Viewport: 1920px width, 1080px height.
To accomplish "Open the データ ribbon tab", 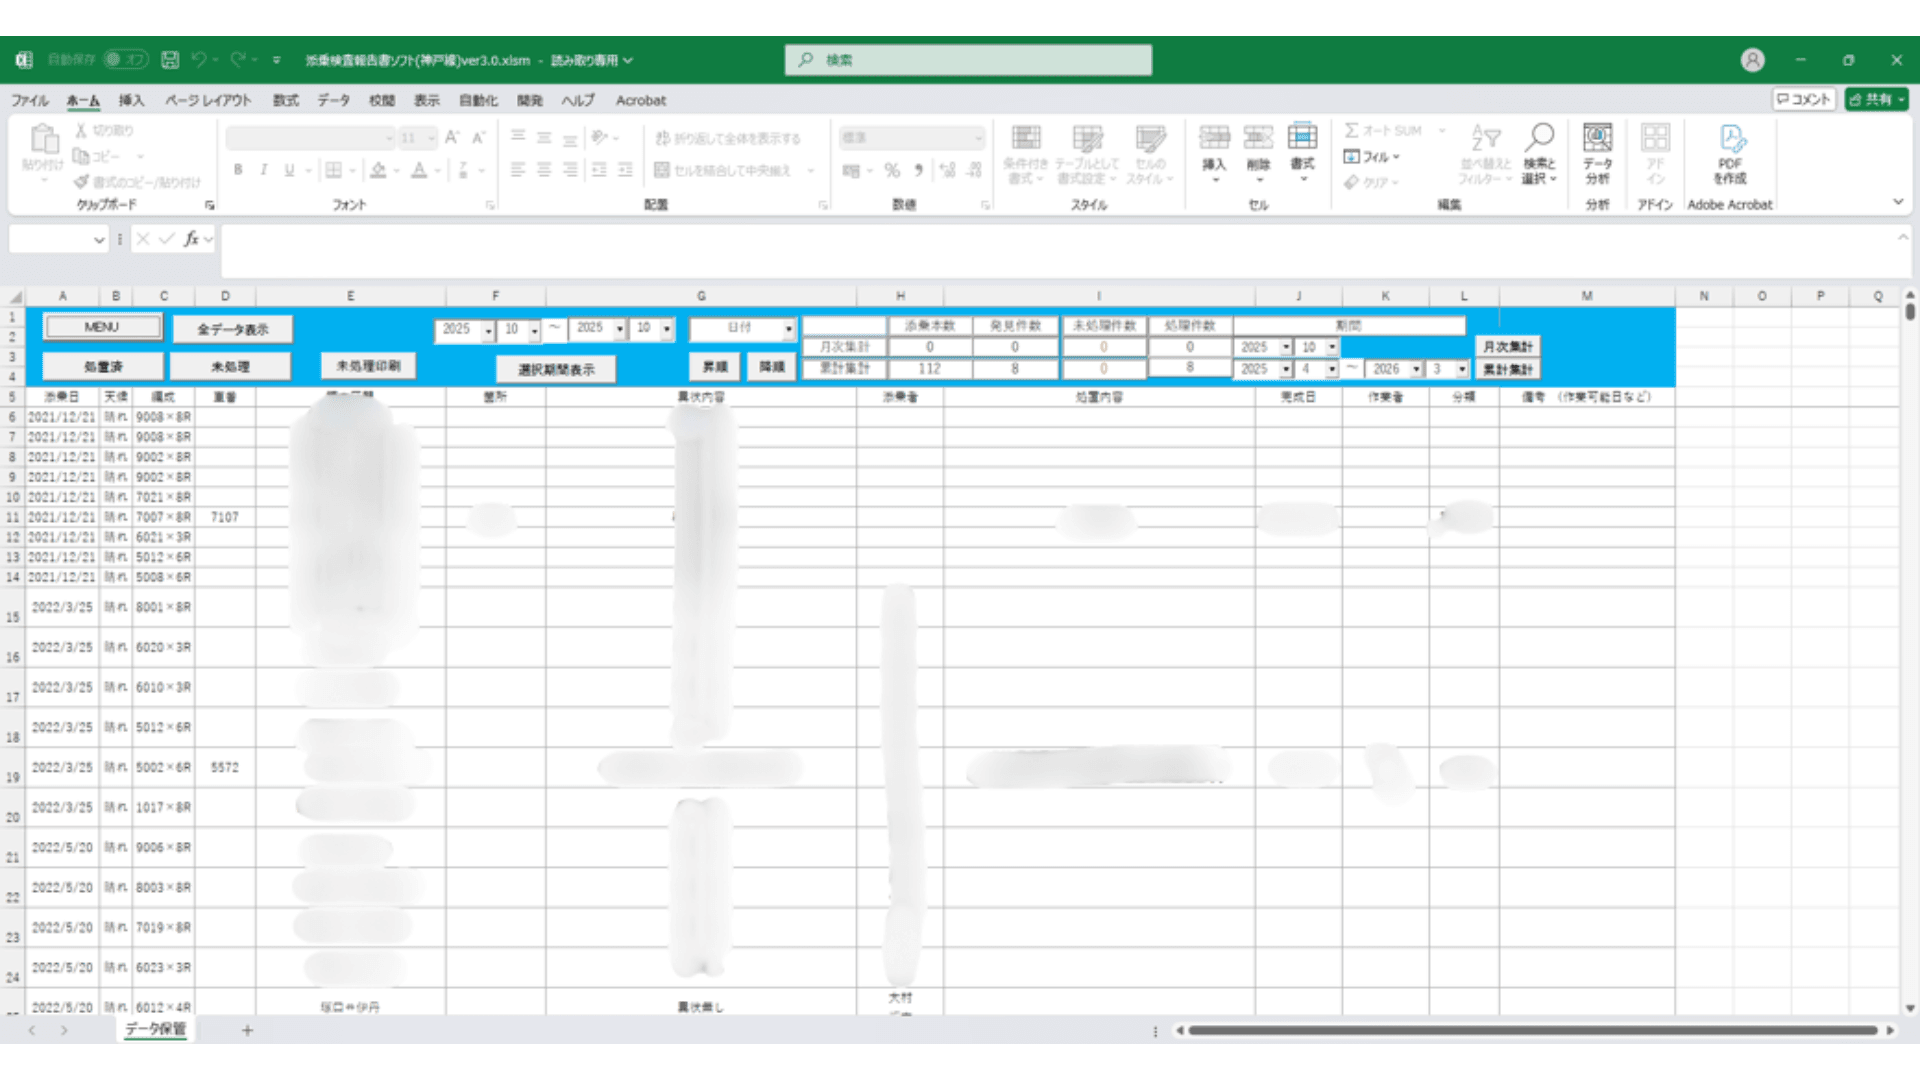I will coord(333,100).
